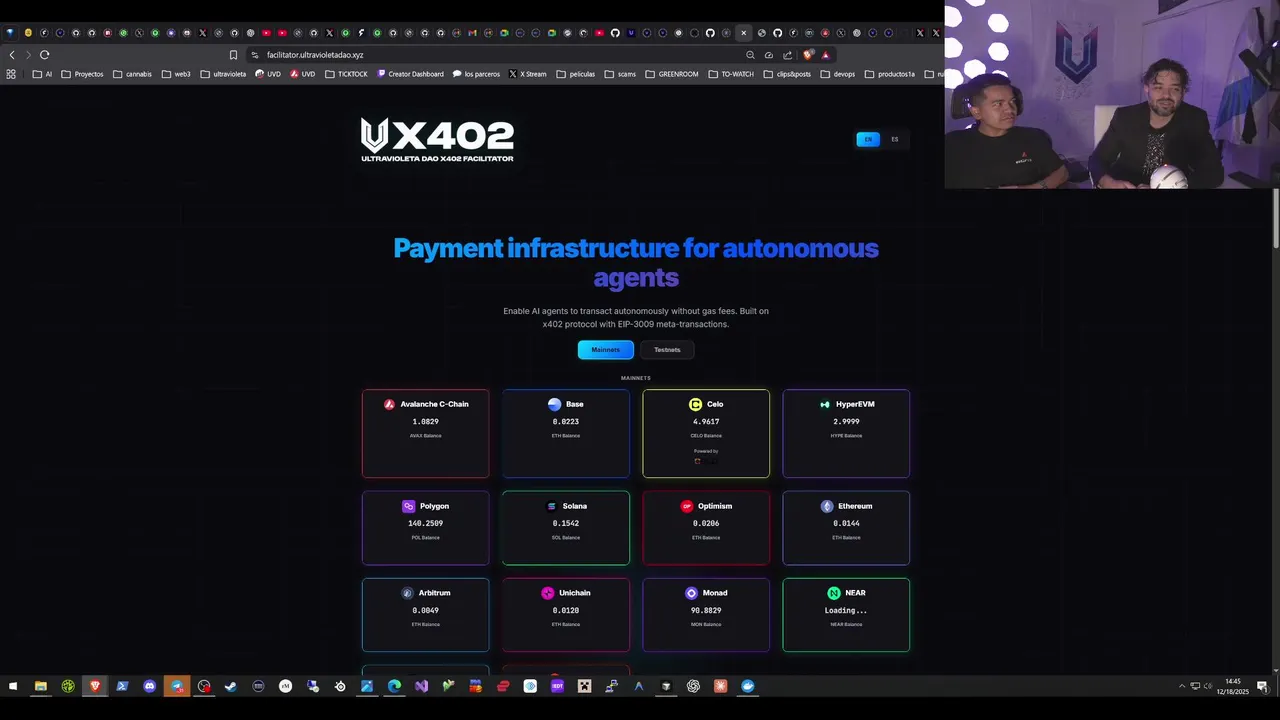This screenshot has width=1280, height=720.
Task: Click the Ethereum logo icon
Action: coord(826,506)
